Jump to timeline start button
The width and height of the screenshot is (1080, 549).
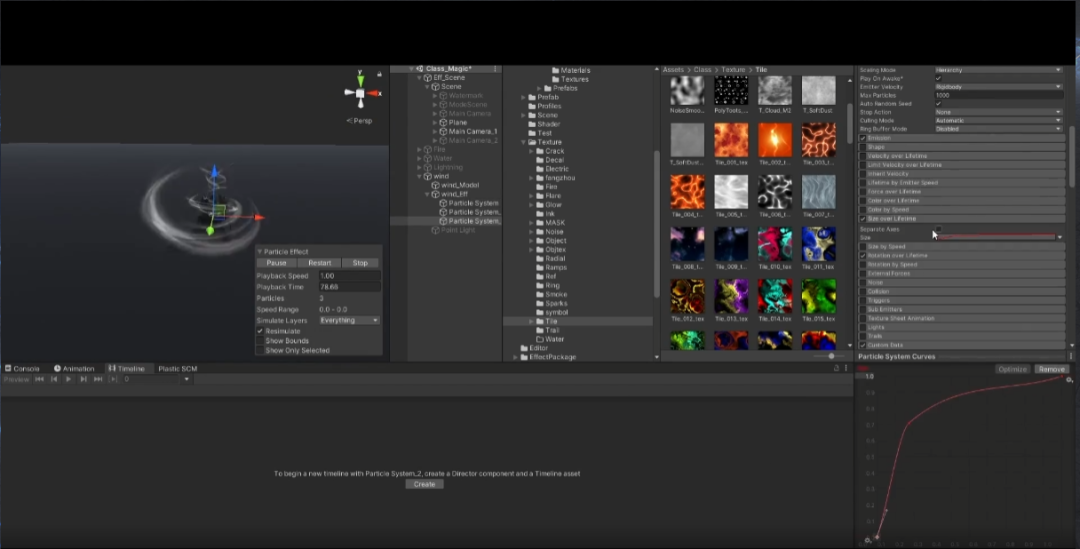[40, 380]
